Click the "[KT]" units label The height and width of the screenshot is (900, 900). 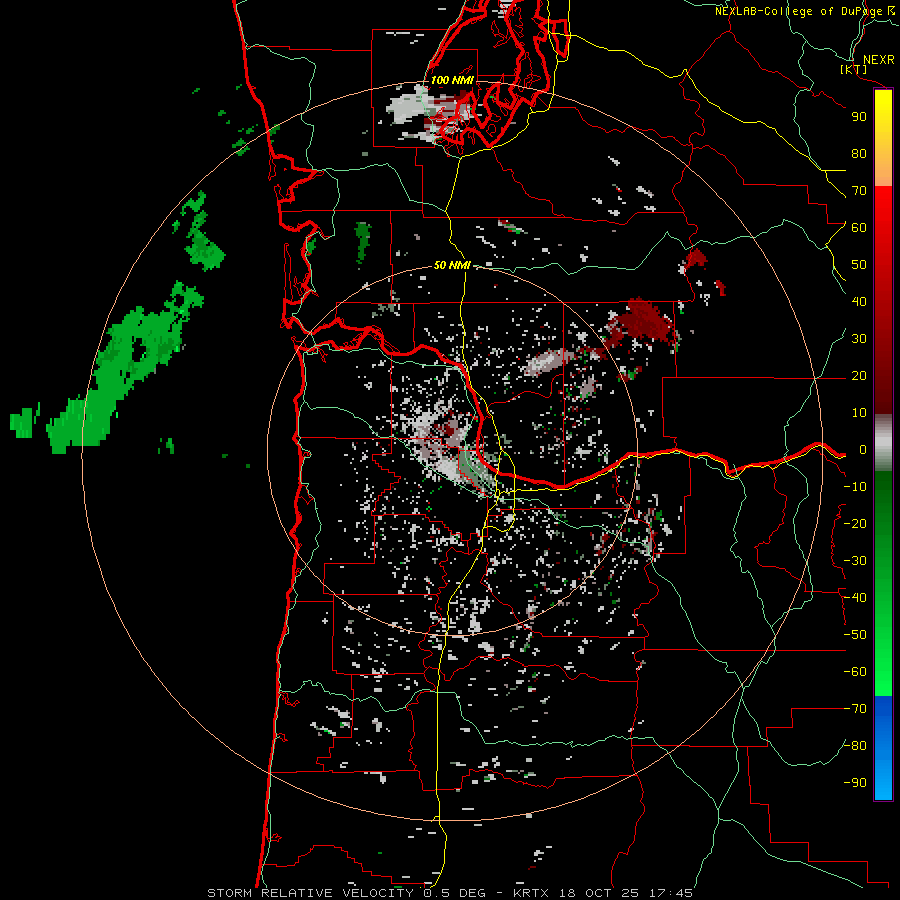tap(854, 70)
